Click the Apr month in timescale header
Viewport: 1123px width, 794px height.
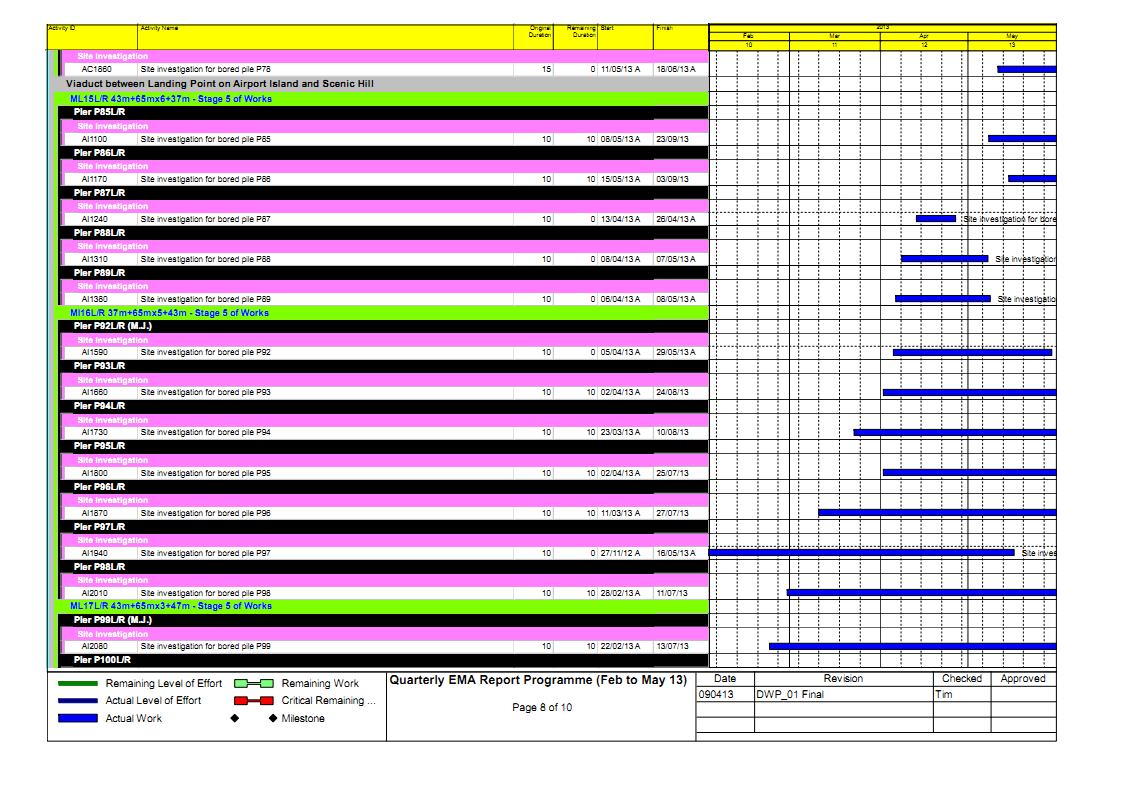[924, 36]
